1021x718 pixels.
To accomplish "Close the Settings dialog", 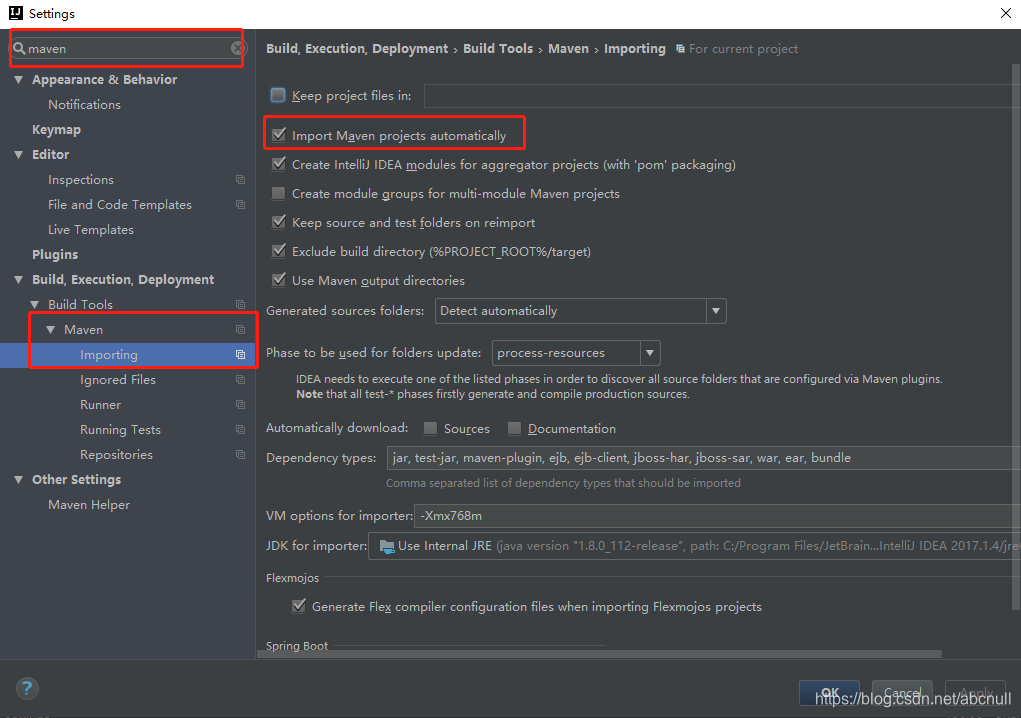I will (1005, 13).
